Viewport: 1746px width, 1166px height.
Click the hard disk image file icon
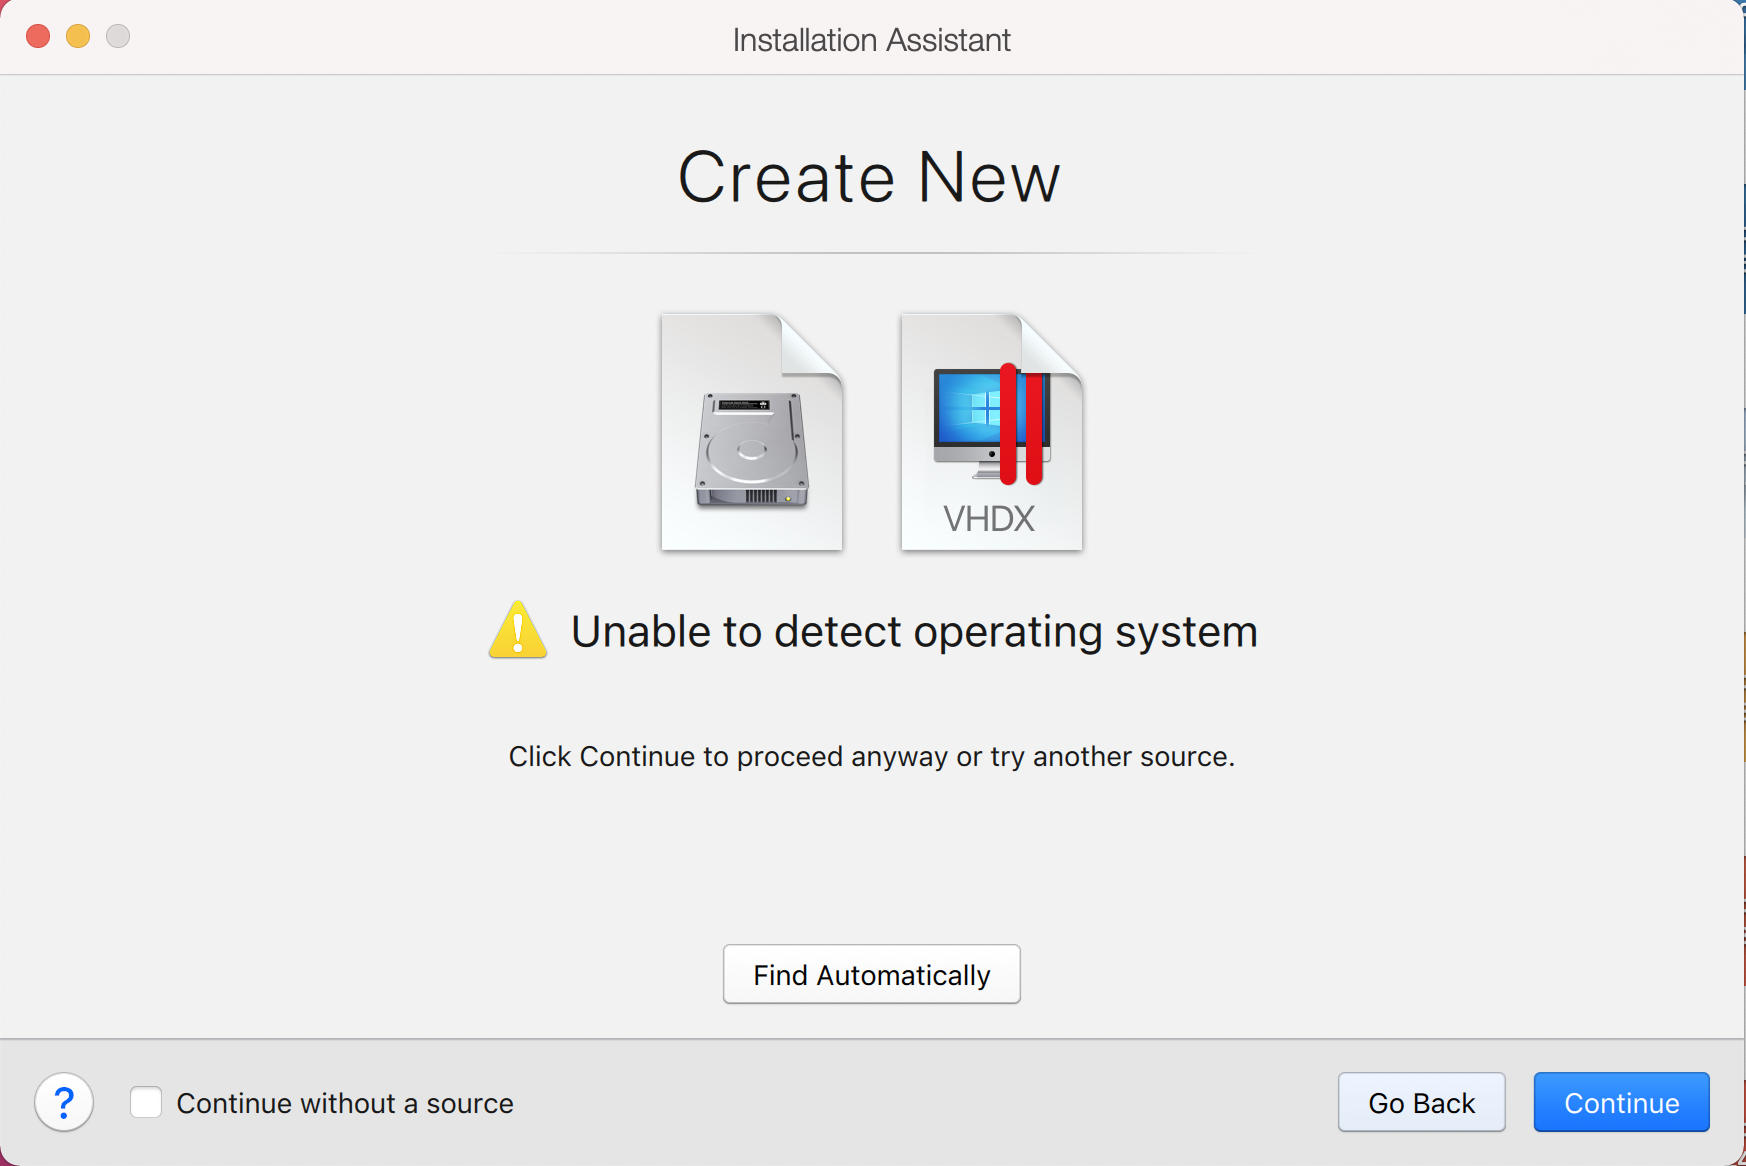752,432
